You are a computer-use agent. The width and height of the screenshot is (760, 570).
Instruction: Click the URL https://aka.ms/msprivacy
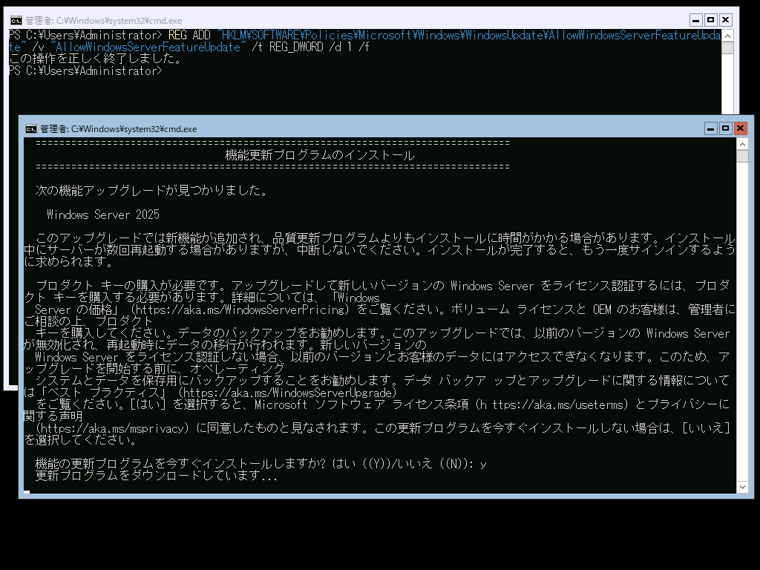112,428
